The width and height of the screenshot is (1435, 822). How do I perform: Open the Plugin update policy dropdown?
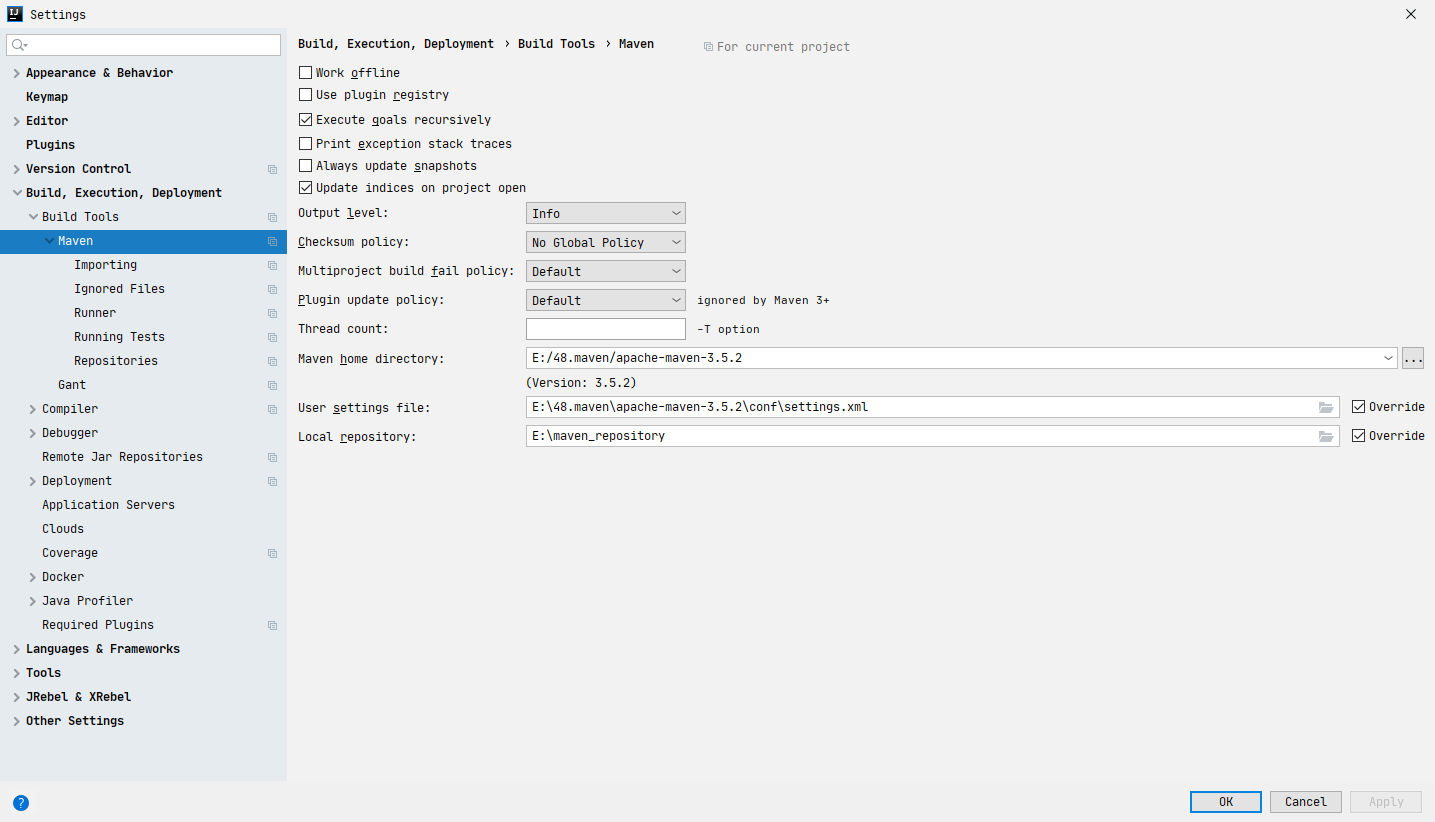tap(605, 300)
